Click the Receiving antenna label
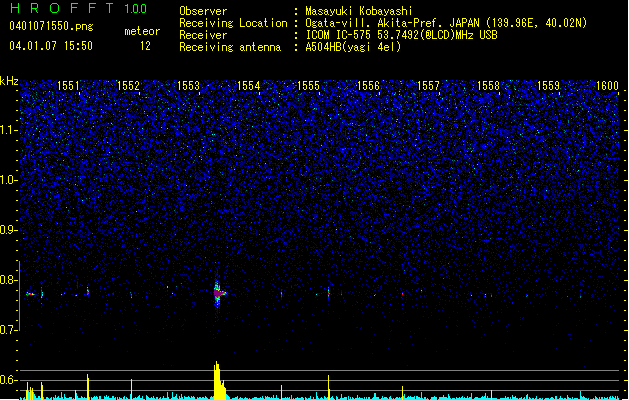This screenshot has width=629, height=400. [230, 47]
